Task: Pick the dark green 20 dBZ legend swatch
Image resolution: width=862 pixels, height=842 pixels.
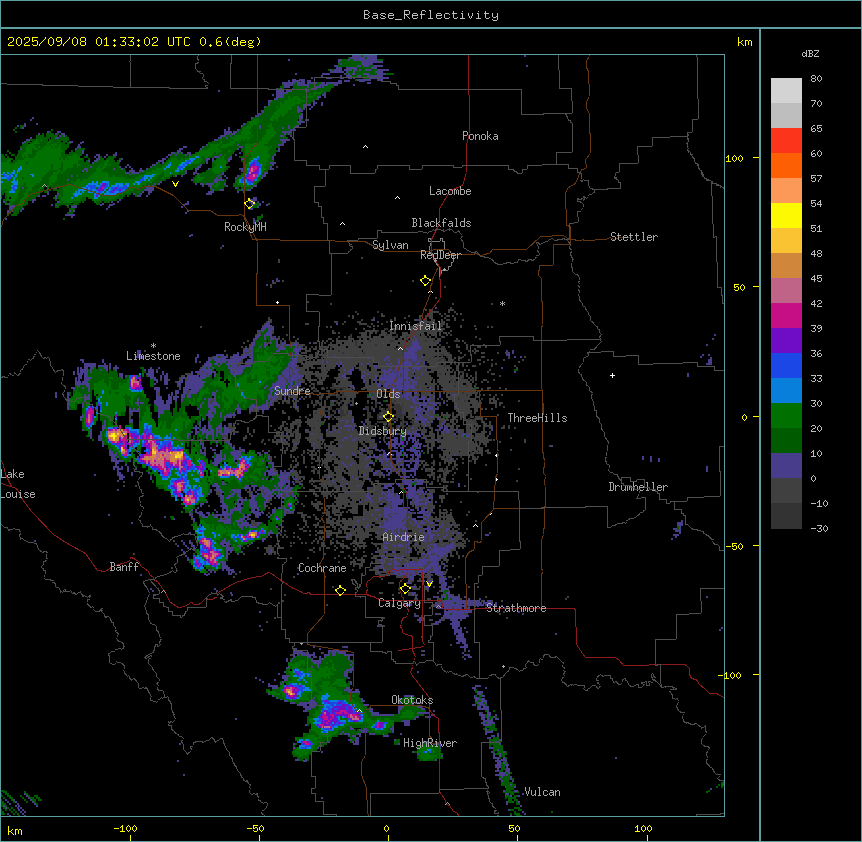Action: coord(786,441)
